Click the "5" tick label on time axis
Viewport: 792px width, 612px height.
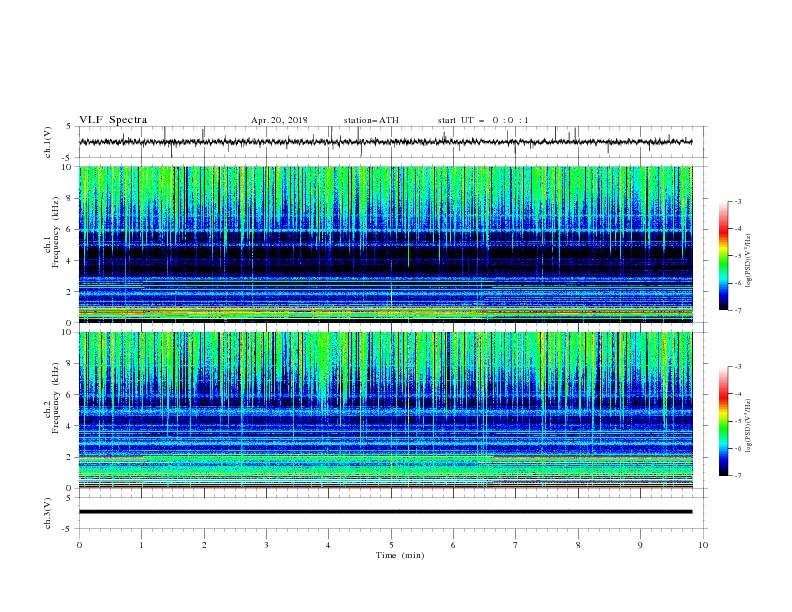tap(391, 545)
